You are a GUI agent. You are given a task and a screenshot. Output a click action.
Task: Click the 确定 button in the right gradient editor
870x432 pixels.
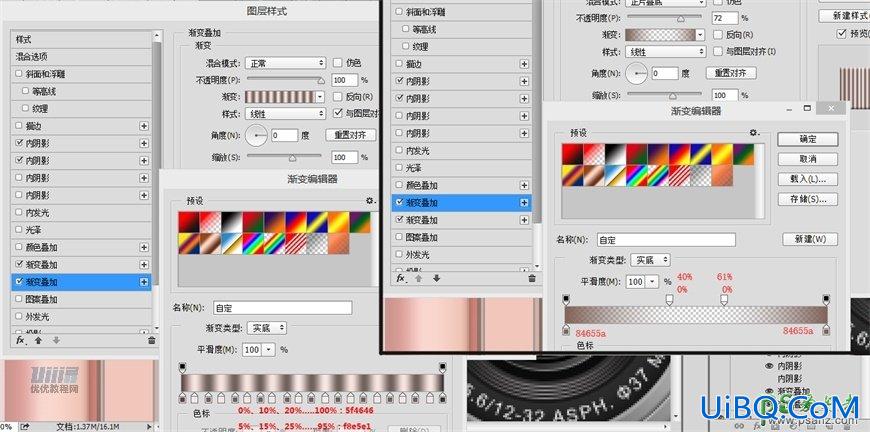(x=807, y=139)
